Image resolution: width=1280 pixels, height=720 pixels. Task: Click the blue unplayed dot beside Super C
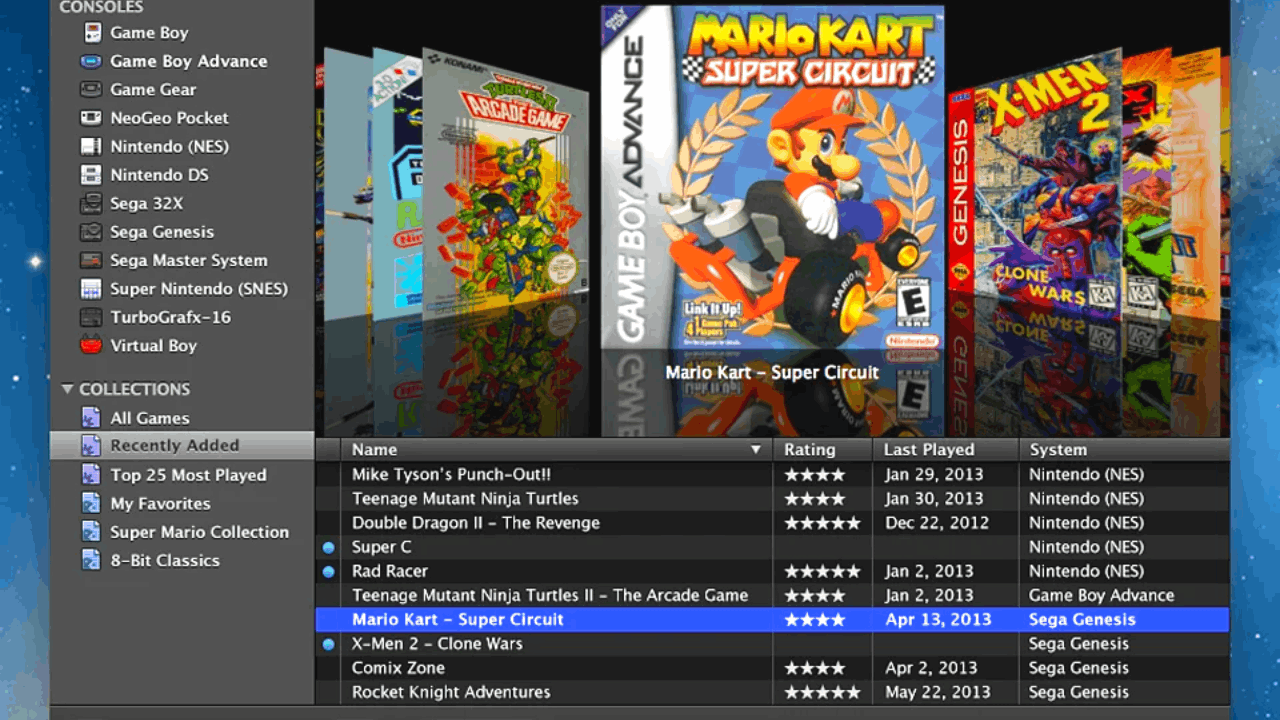(328, 547)
